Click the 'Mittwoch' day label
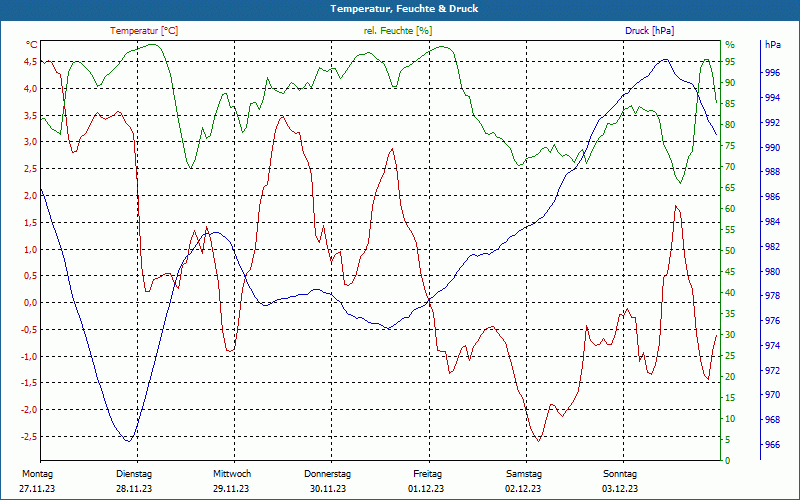 pos(232,474)
